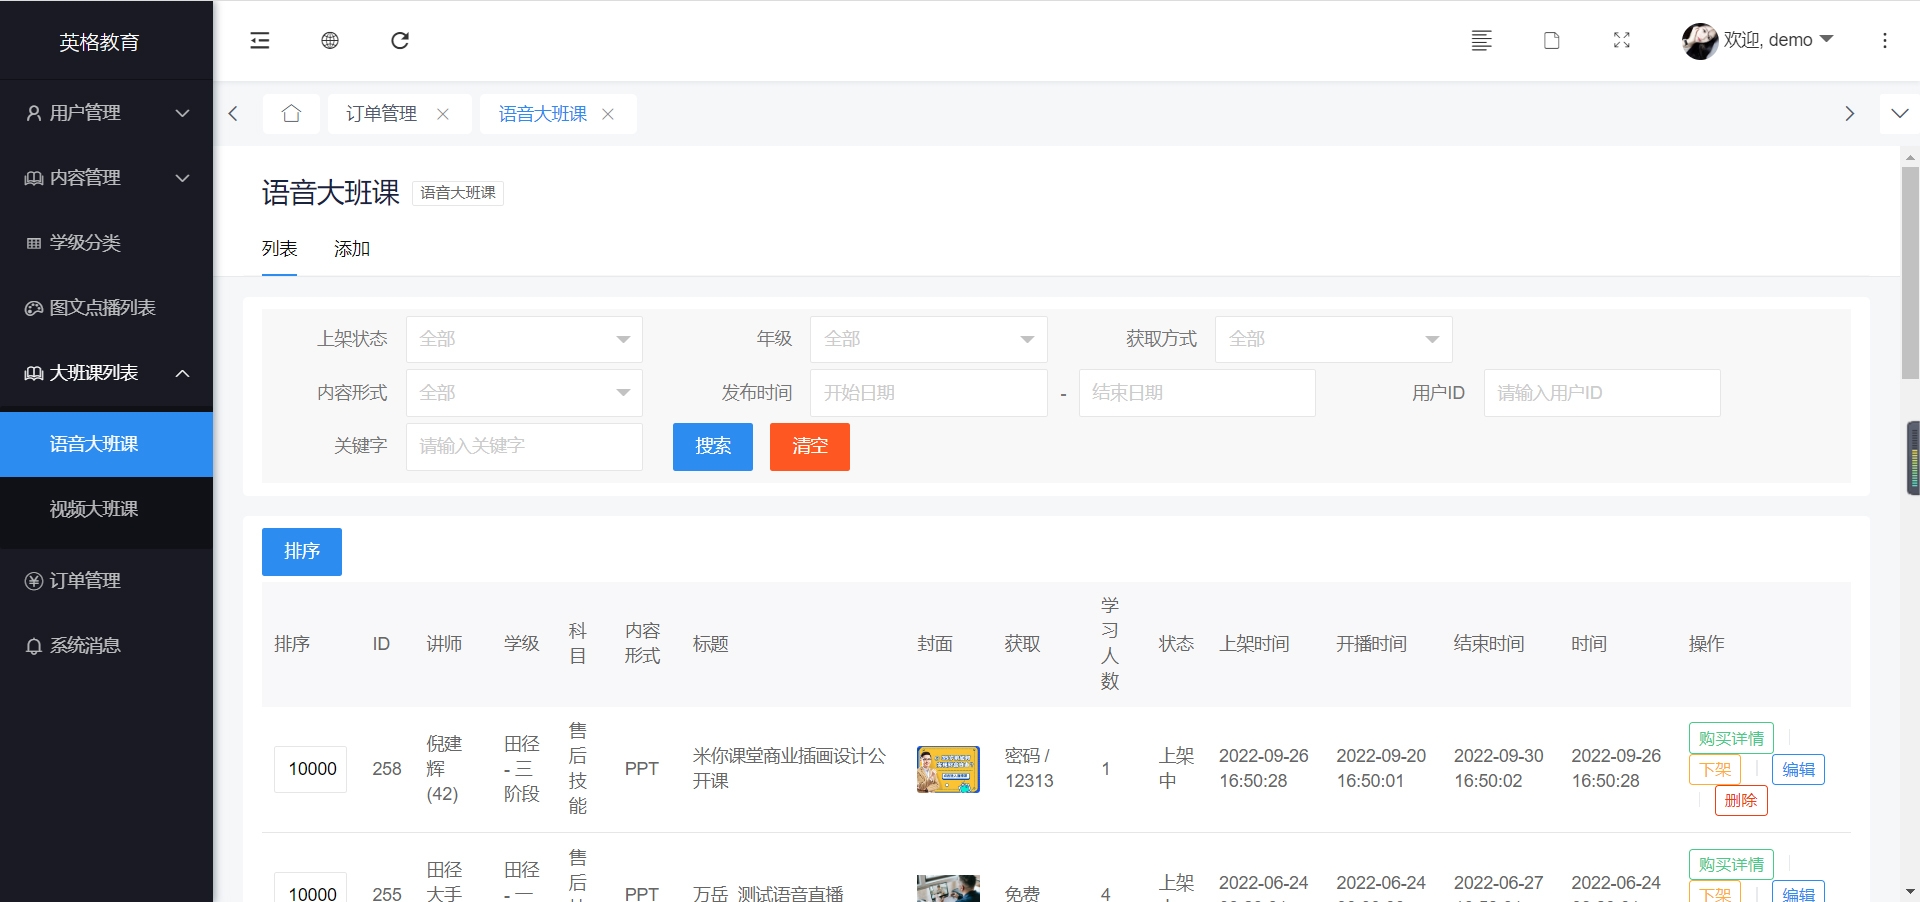1920x902 pixels.
Task: Toggle fullscreen mode icon
Action: click(x=1622, y=40)
